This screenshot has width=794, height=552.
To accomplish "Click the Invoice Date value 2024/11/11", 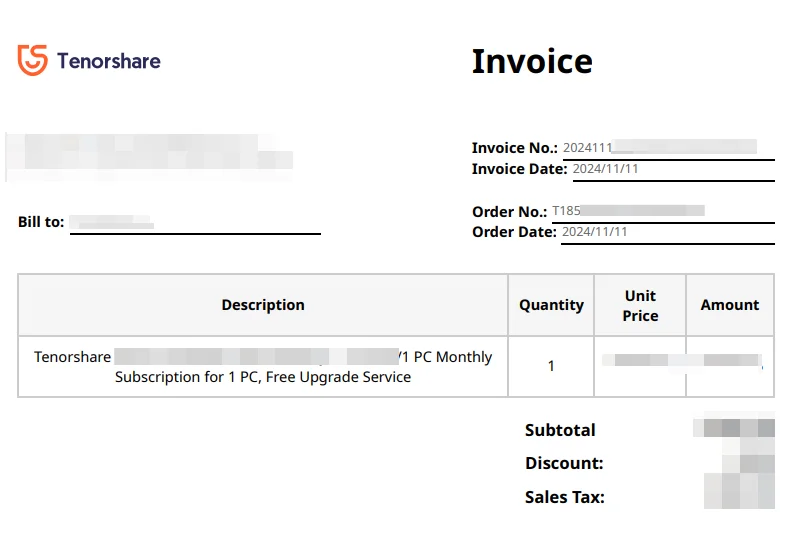I will tap(605, 169).
